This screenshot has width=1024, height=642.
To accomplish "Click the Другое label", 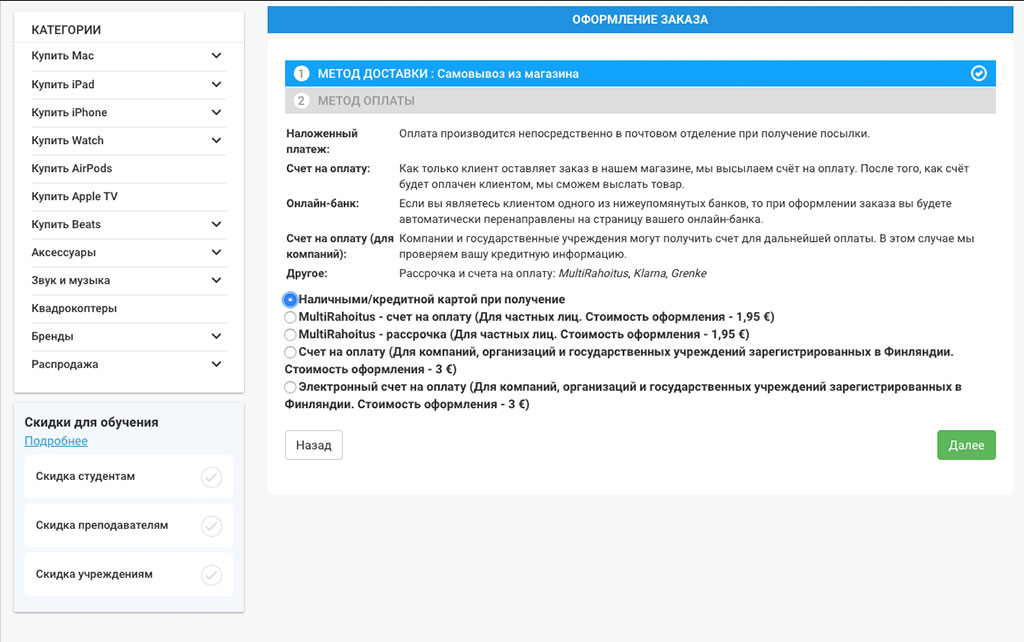I will click(x=307, y=273).
